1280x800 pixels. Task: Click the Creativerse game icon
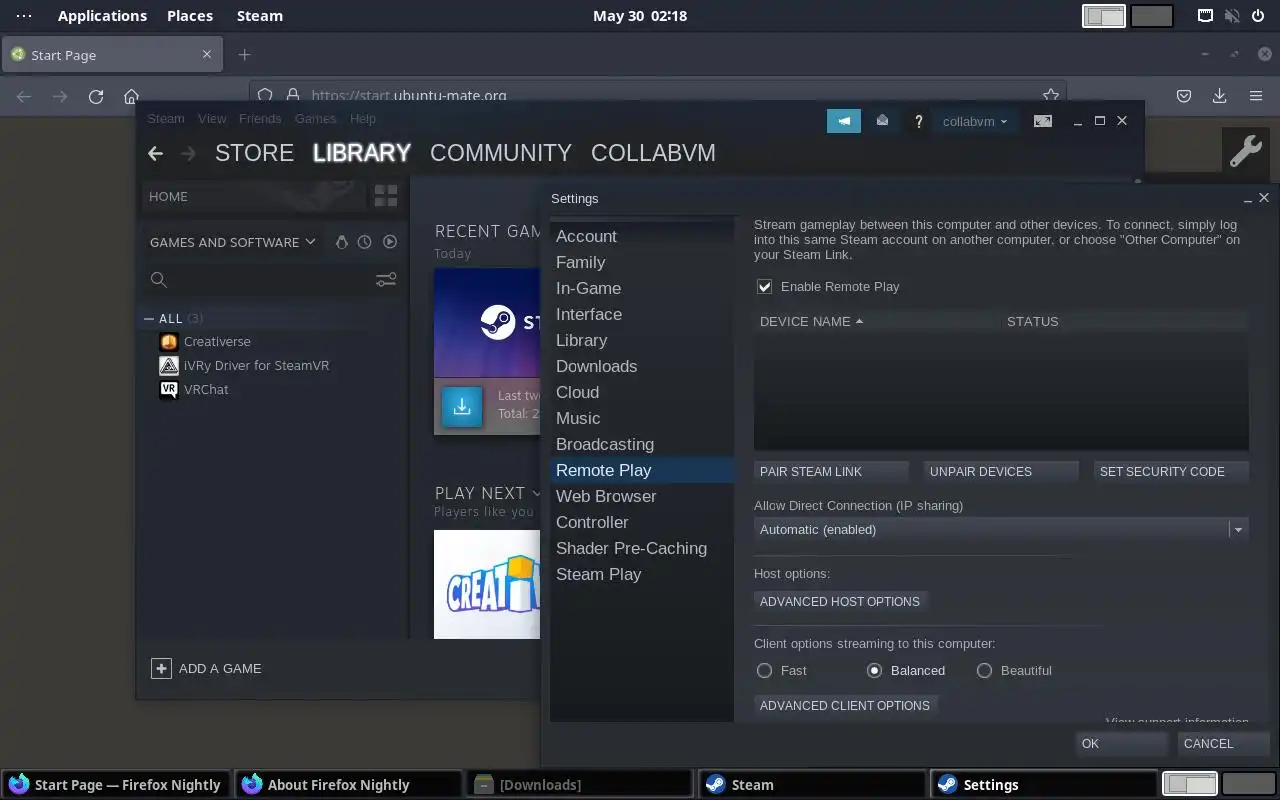click(x=169, y=341)
